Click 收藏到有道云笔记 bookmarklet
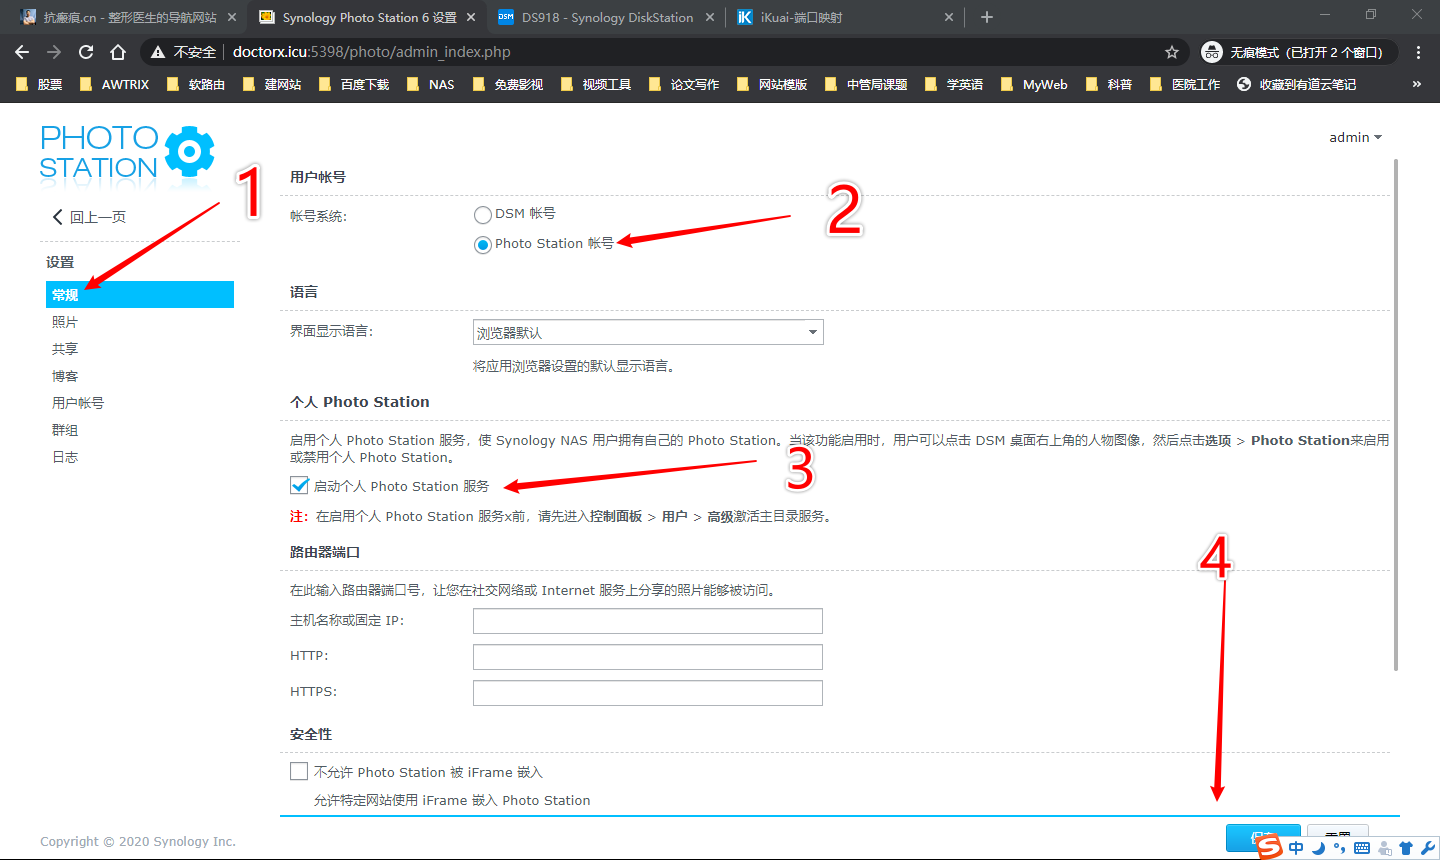Image resolution: width=1440 pixels, height=860 pixels. [1297, 84]
